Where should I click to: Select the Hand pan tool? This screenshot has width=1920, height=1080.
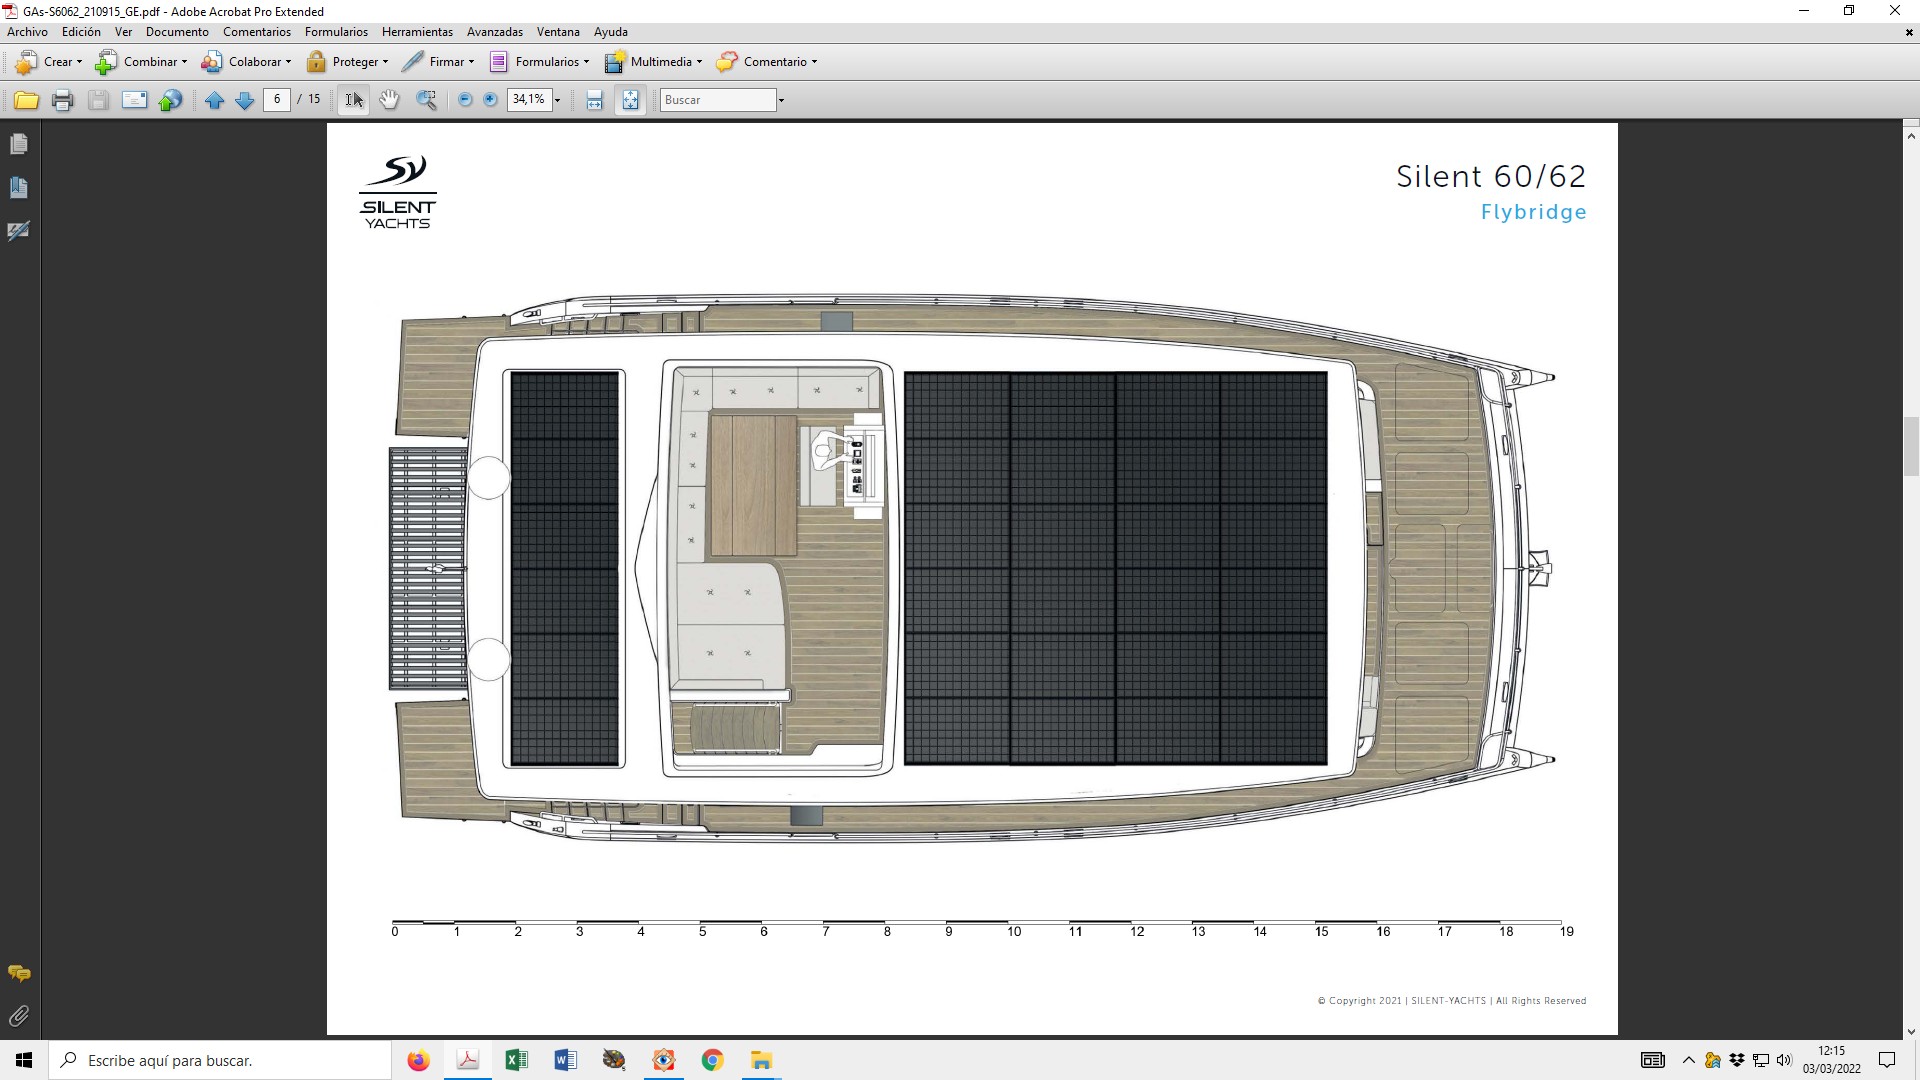pyautogui.click(x=390, y=100)
